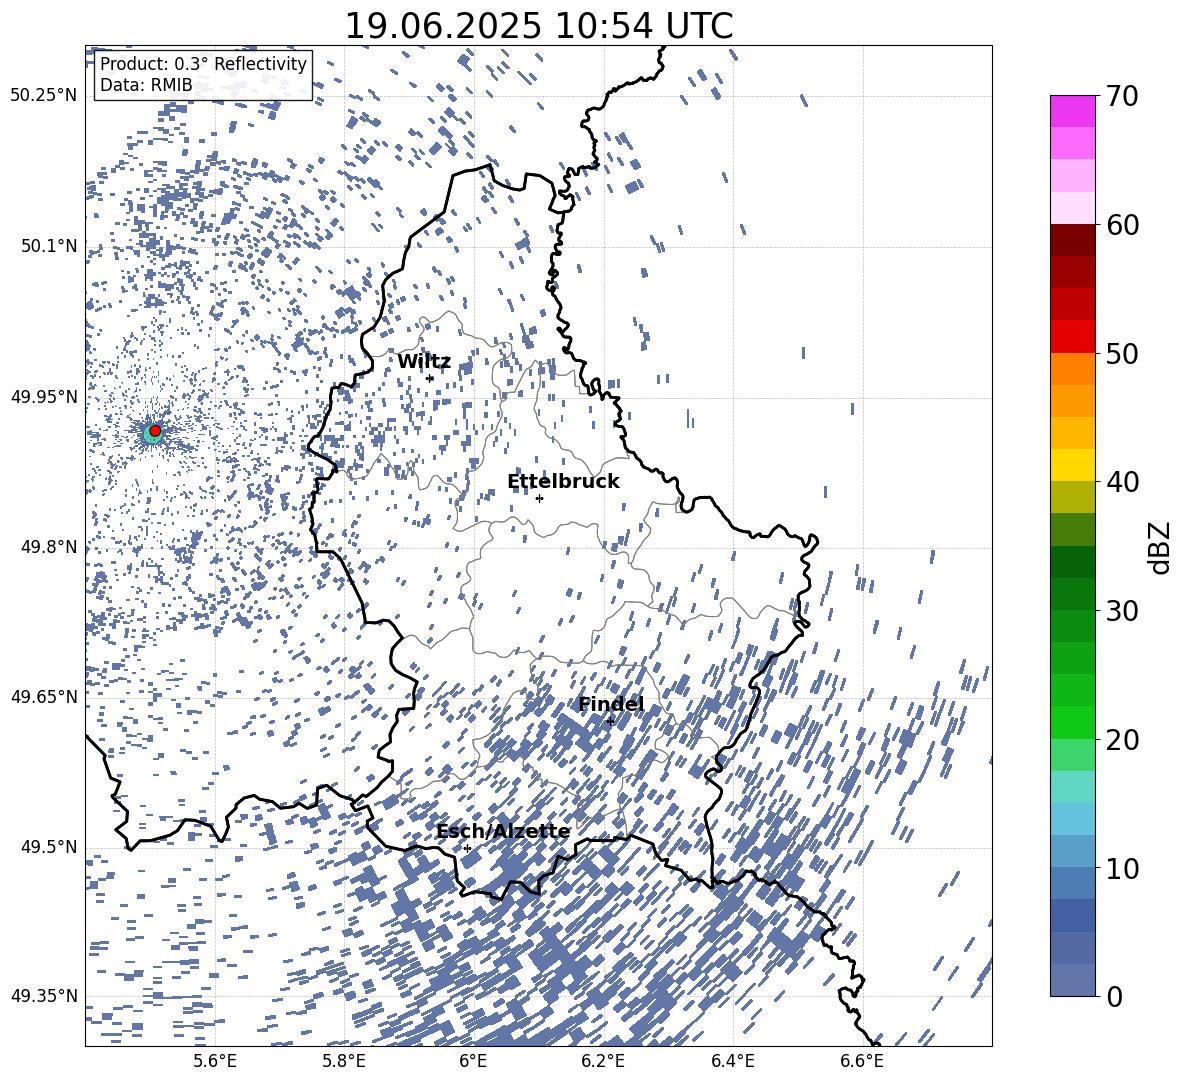Click the Product: 0.3° Reflectivity text

point(203,64)
